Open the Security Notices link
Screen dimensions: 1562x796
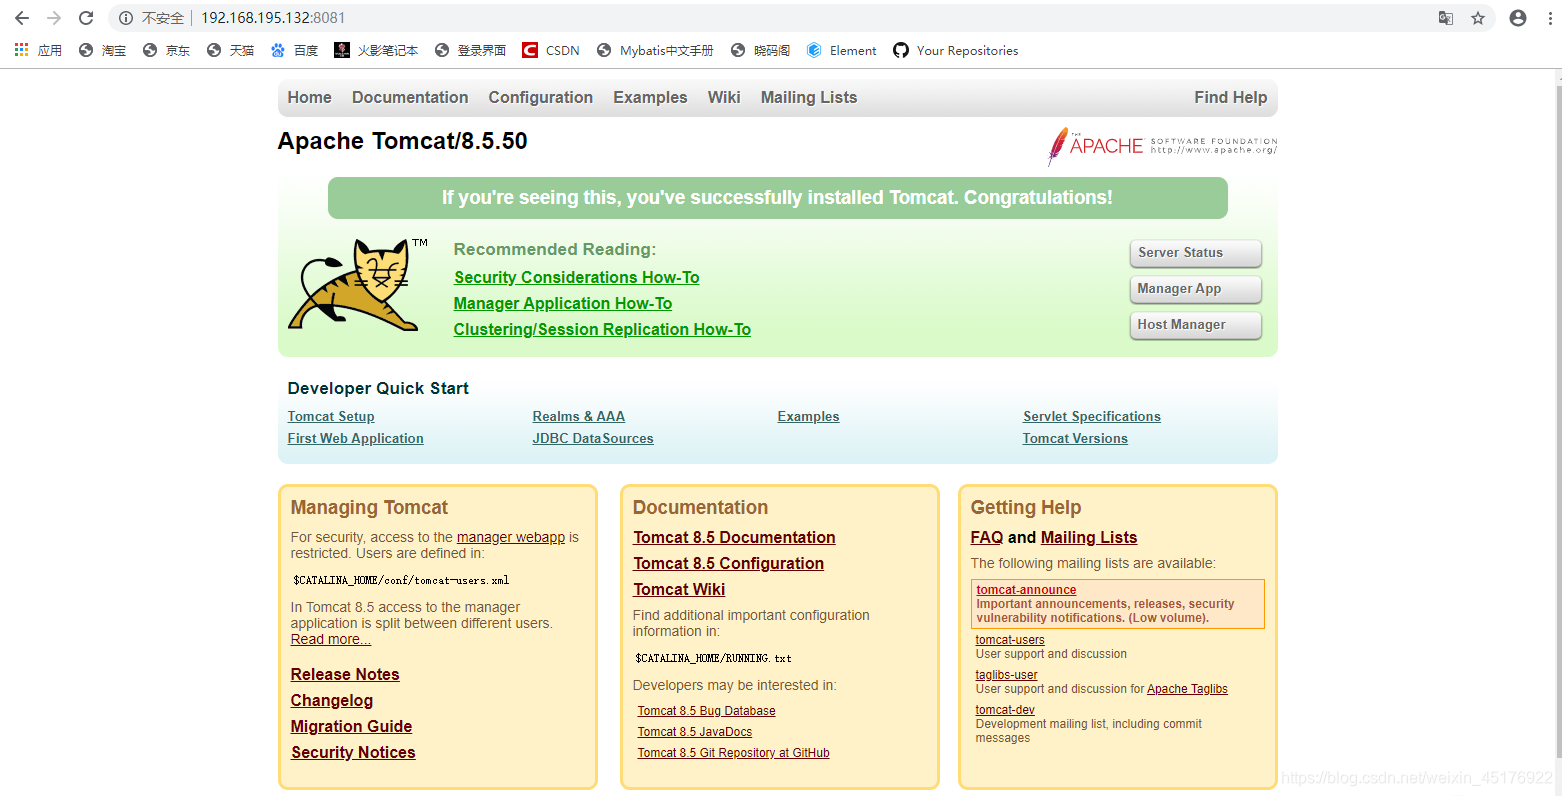(x=353, y=753)
